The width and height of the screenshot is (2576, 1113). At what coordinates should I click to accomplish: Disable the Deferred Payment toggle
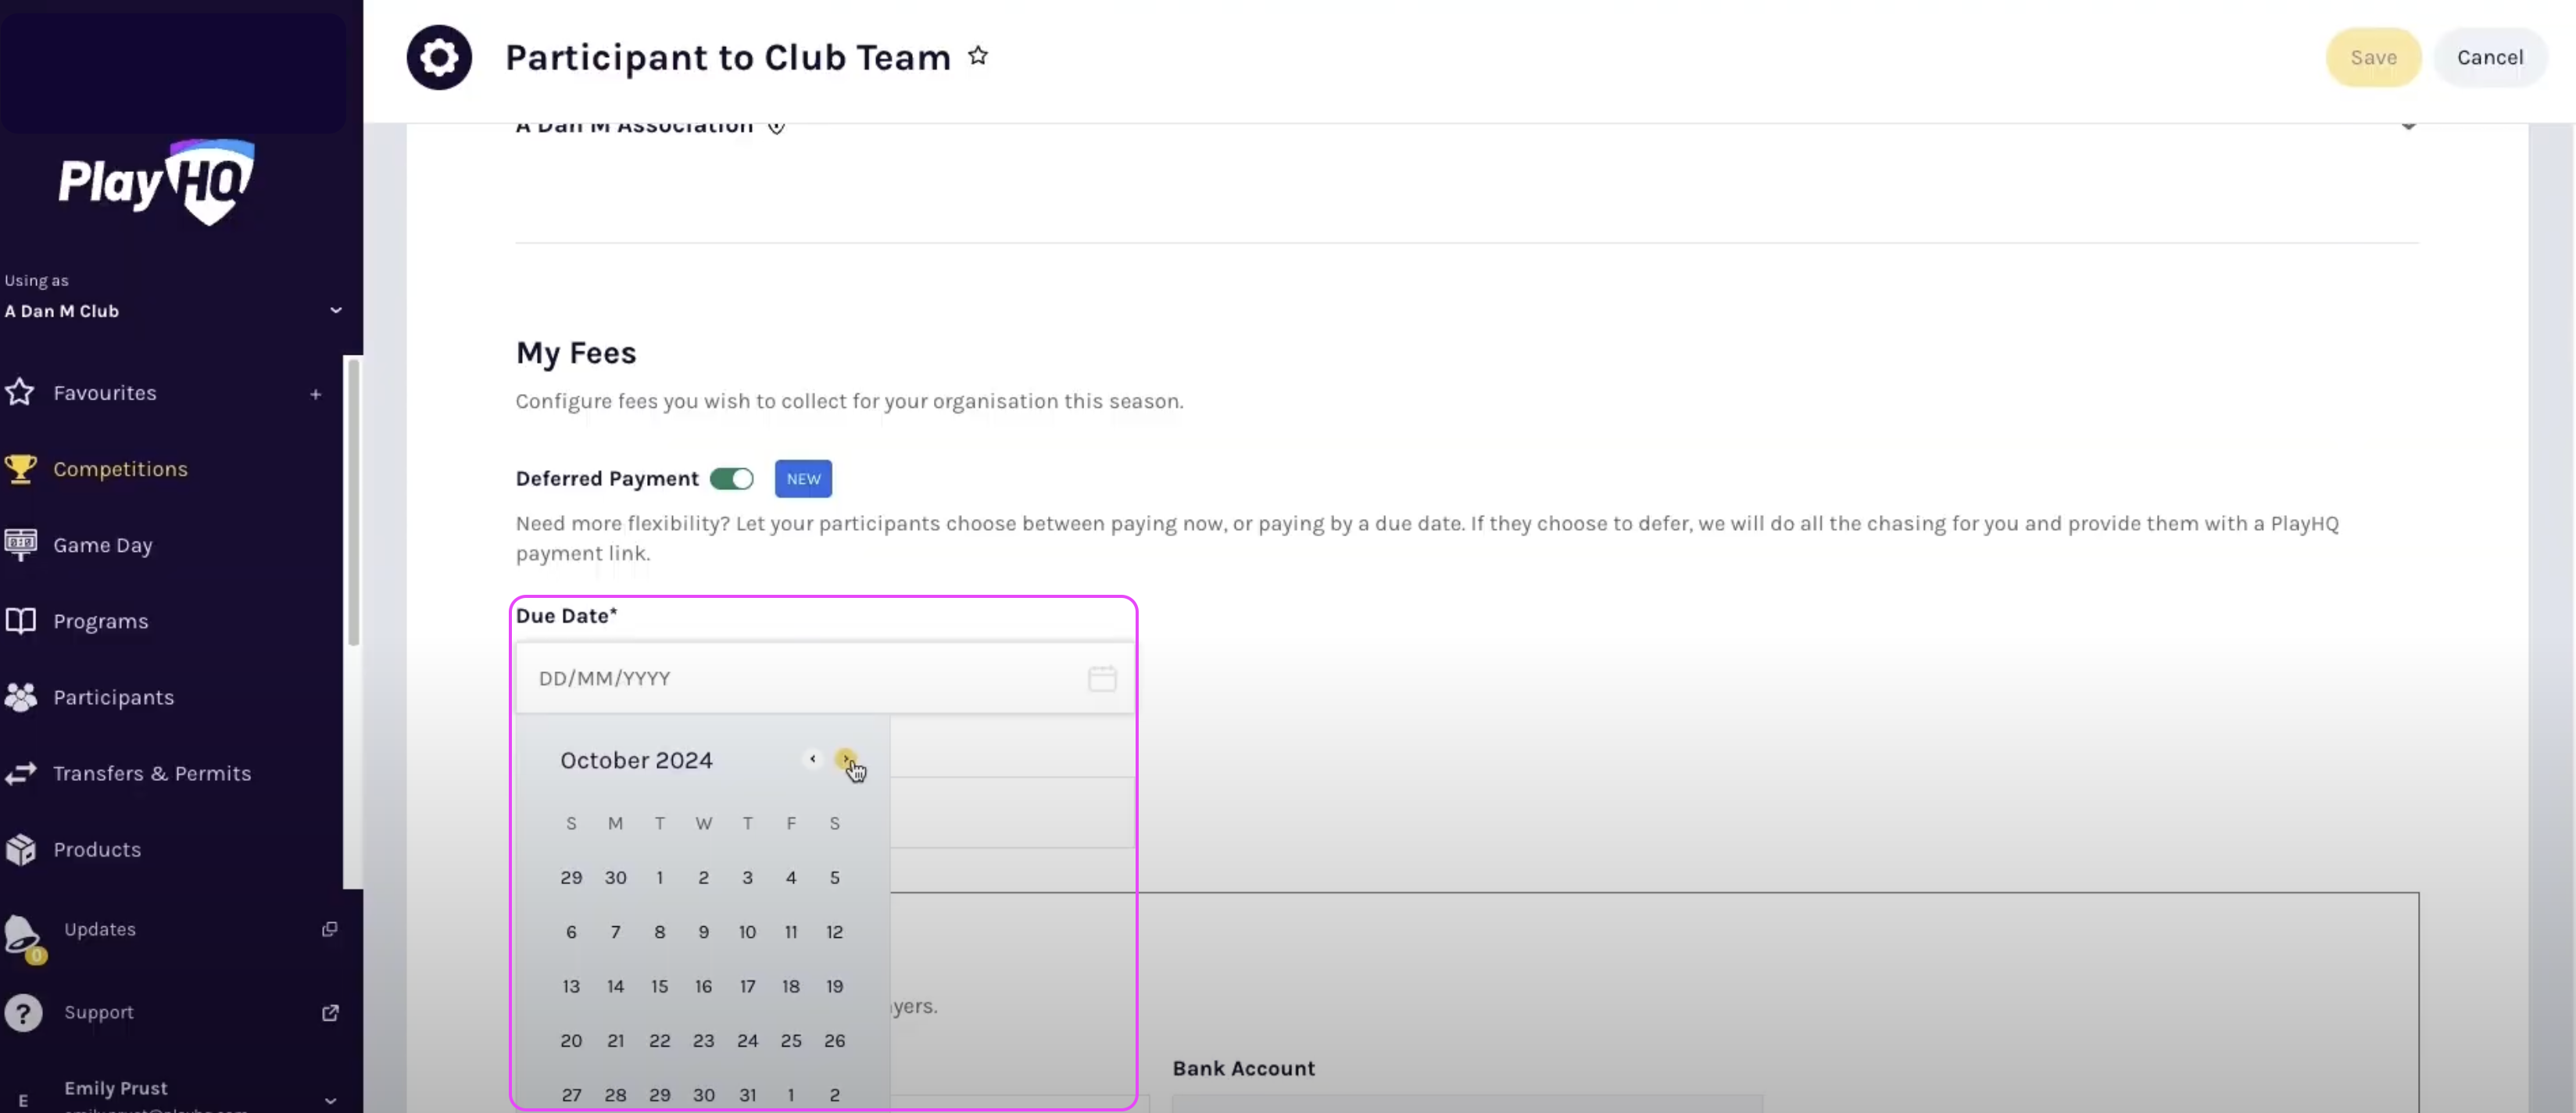pyautogui.click(x=731, y=479)
